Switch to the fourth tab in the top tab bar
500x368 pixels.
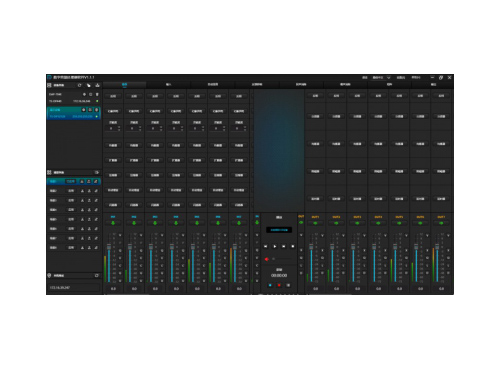(257, 85)
